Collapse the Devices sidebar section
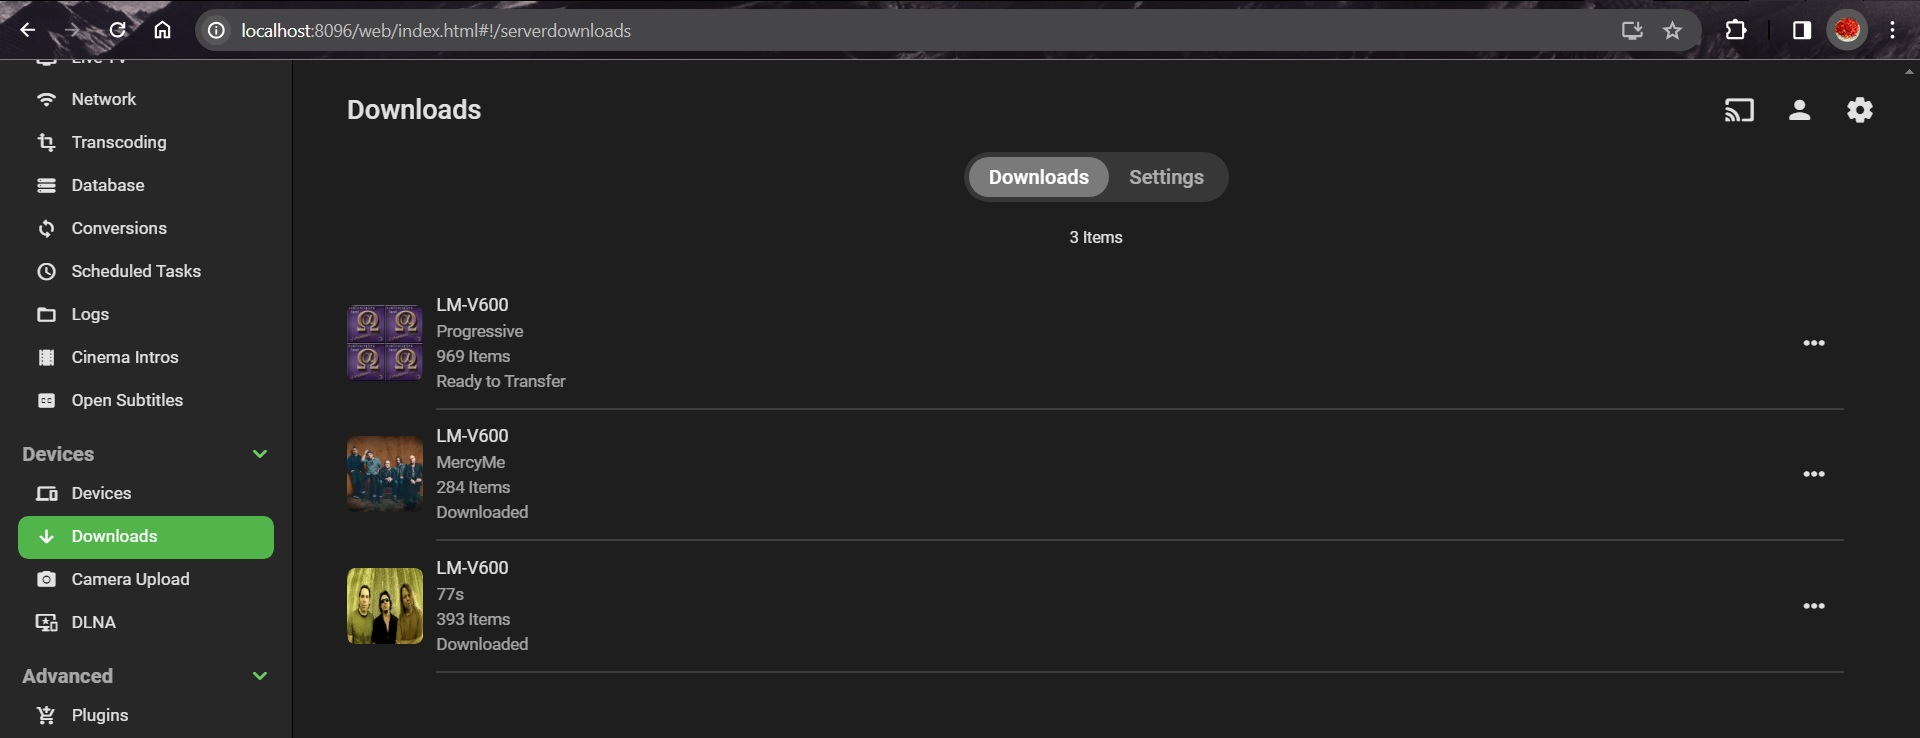 [260, 454]
